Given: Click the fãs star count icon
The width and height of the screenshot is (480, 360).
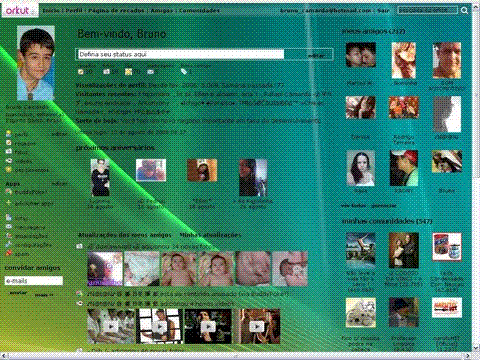Looking at the screenshot, I should click(128, 72).
